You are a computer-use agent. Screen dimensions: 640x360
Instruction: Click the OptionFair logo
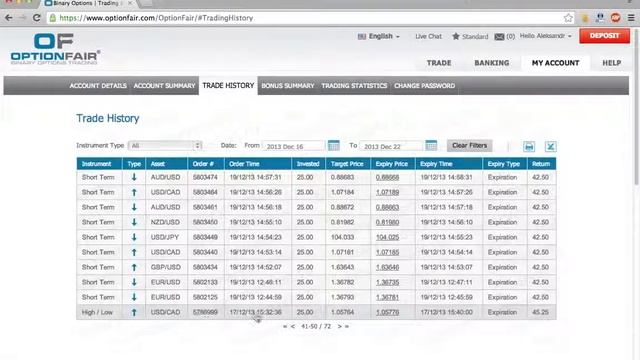55,49
